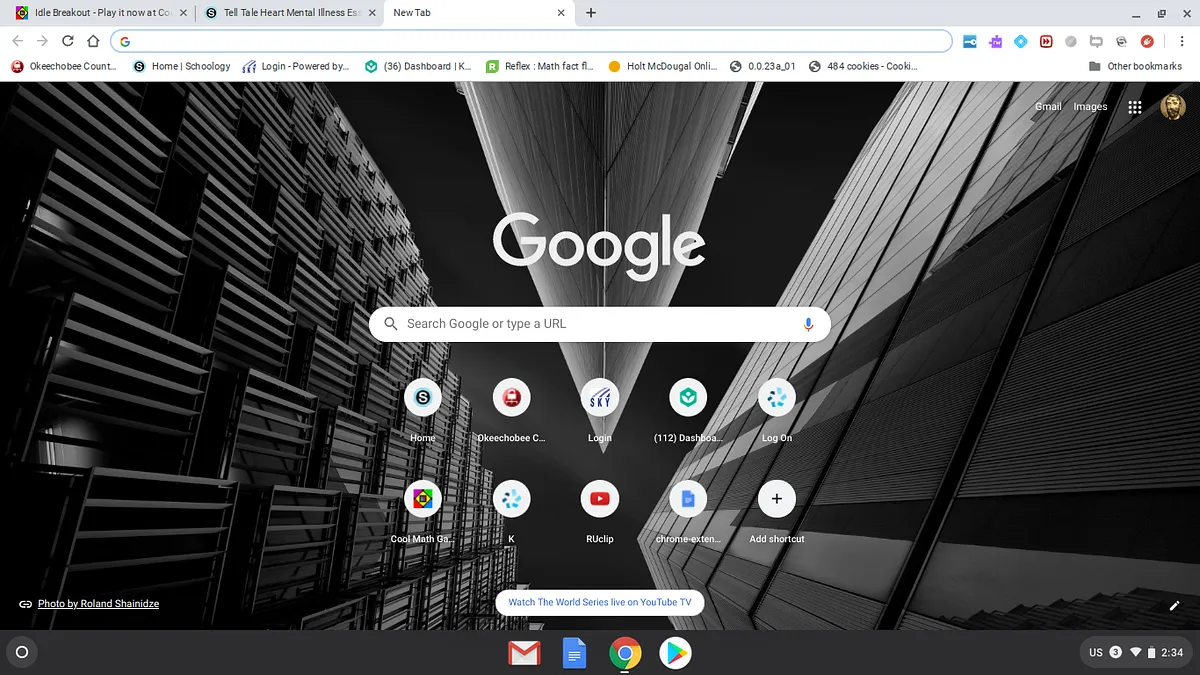1200x675 pixels.
Task: Expand the Other bookmarks folder
Action: [x=1135, y=66]
